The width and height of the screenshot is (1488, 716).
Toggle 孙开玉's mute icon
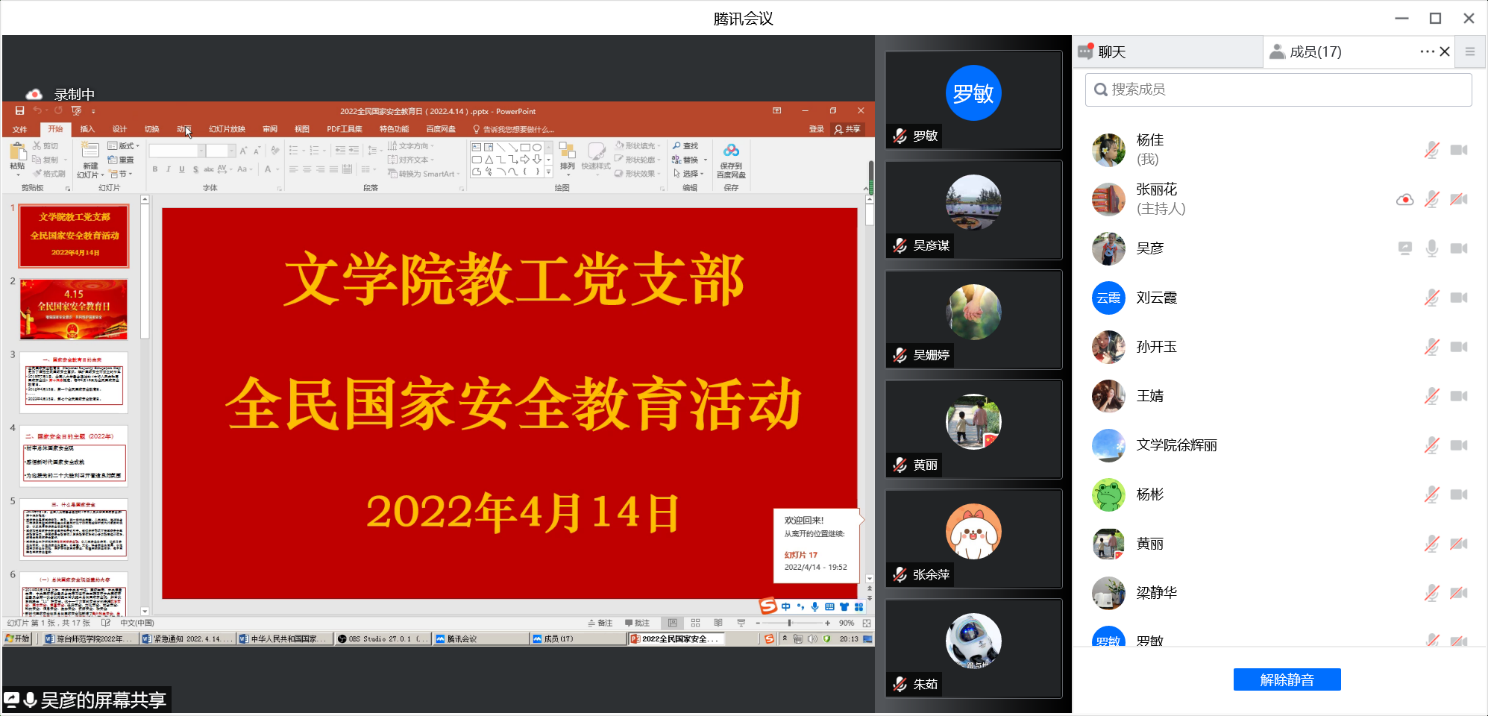(1431, 347)
